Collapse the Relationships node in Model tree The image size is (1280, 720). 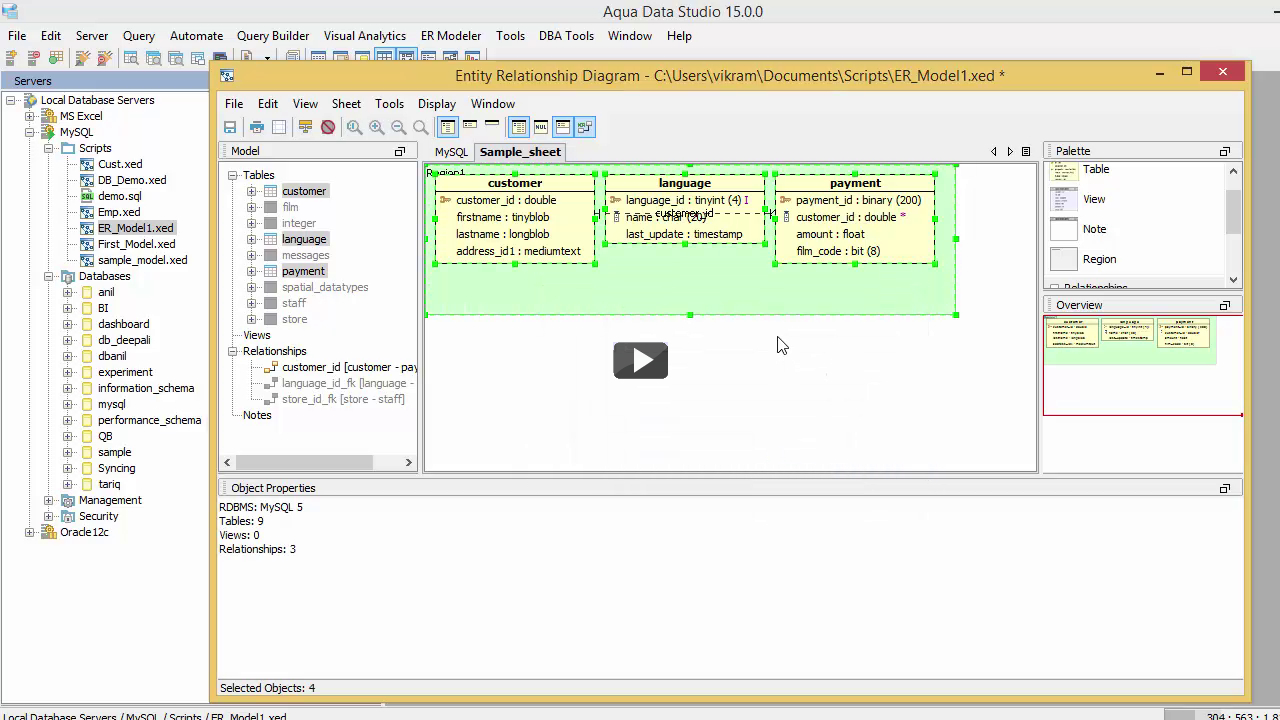233,351
